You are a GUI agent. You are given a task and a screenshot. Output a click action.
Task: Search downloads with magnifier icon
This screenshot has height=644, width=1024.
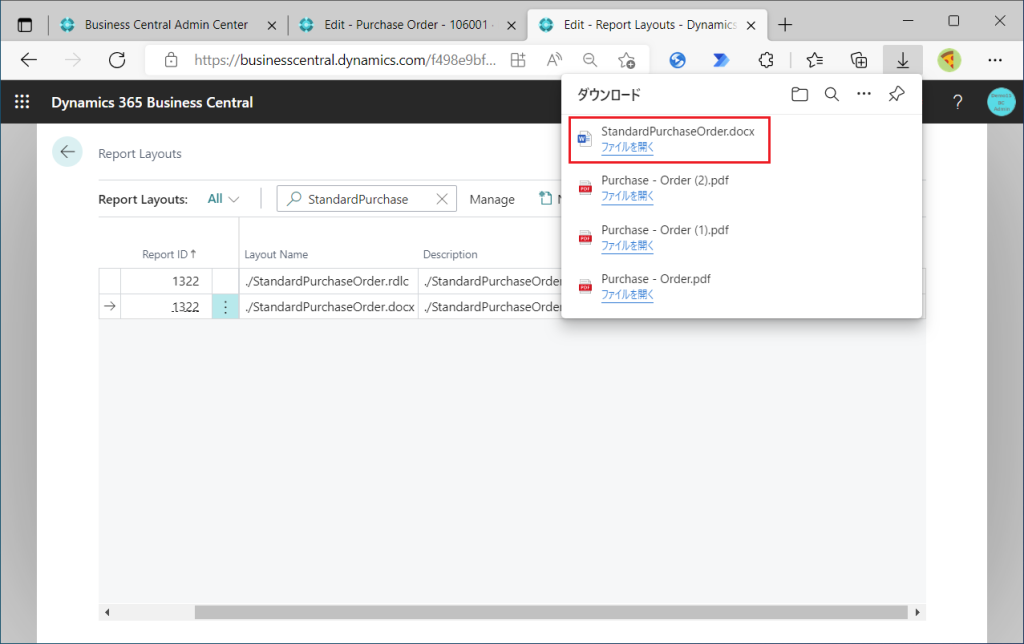[x=831, y=94]
